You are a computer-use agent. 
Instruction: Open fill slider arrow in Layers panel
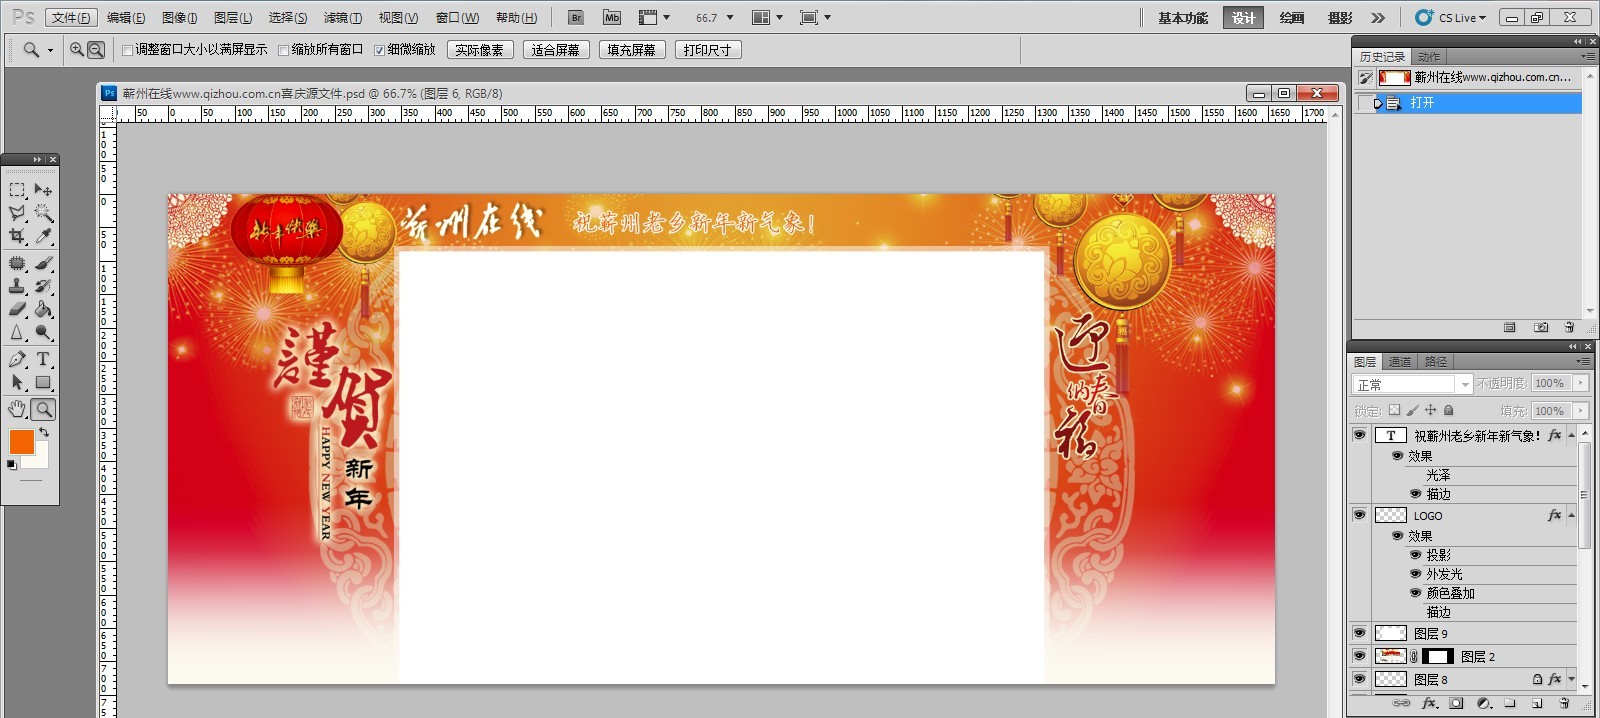click(1581, 410)
